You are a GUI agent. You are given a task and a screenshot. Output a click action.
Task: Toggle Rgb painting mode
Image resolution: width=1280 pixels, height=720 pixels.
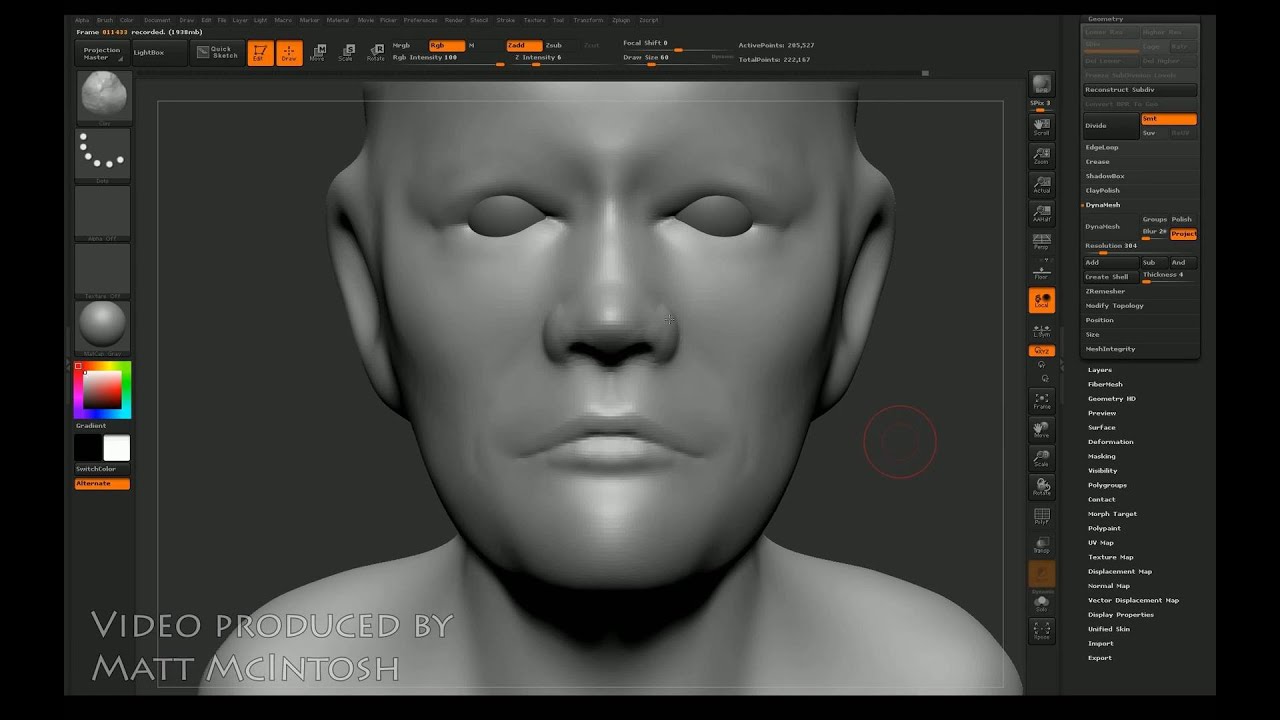447,45
